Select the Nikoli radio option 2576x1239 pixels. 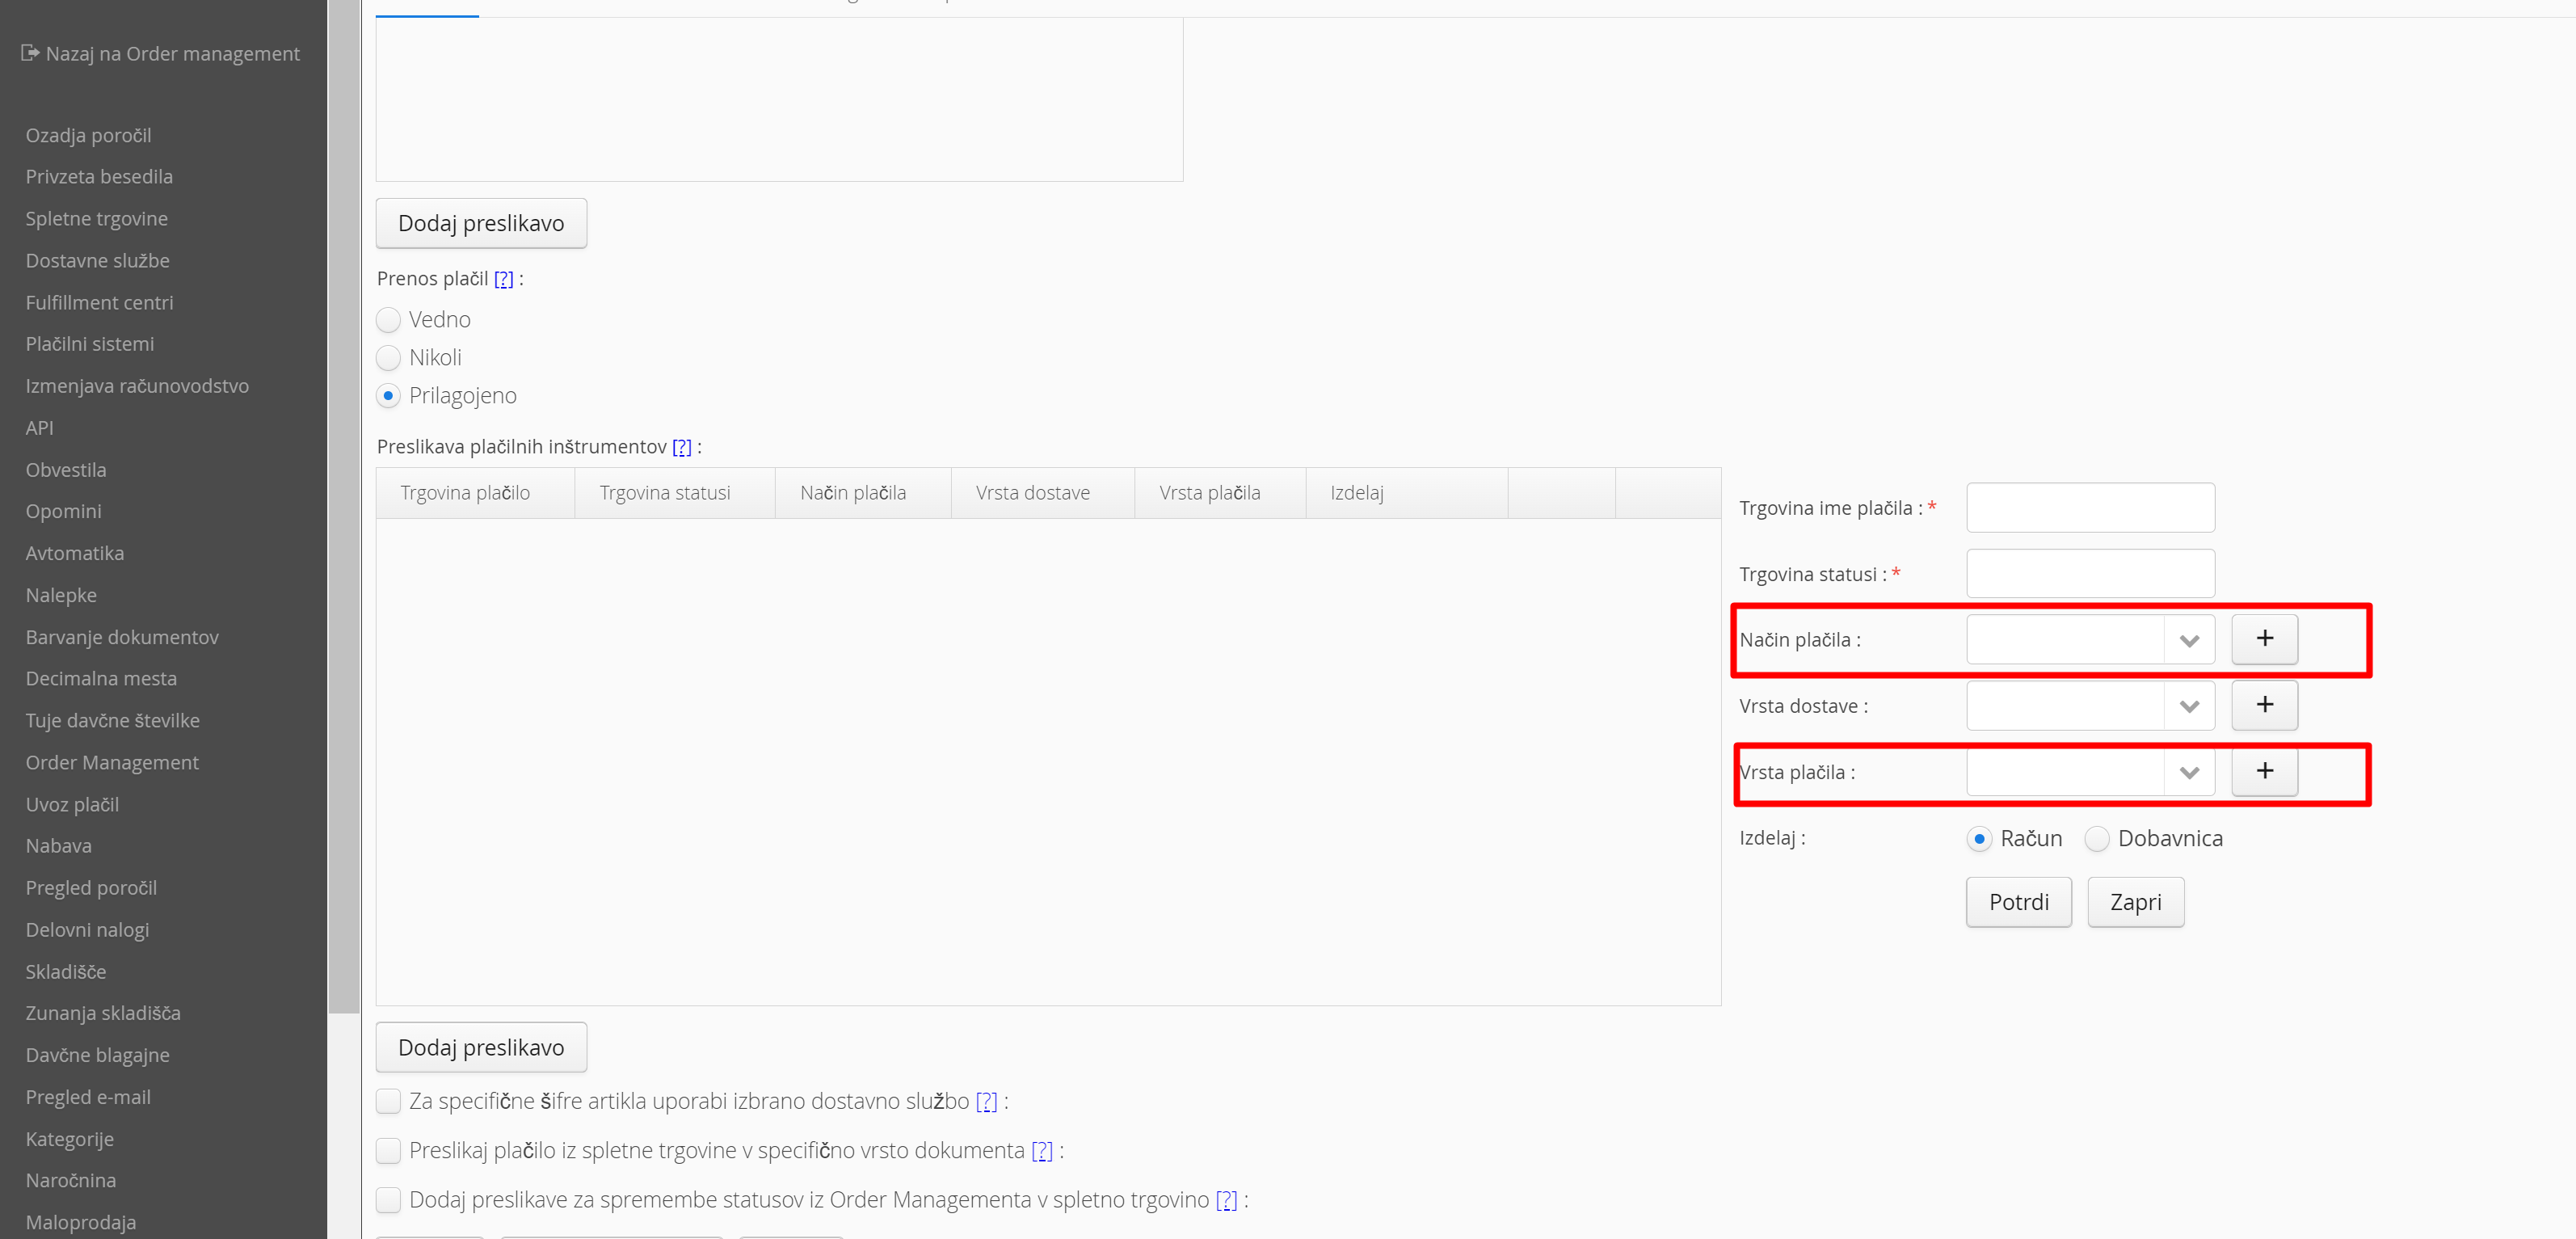(x=388, y=358)
